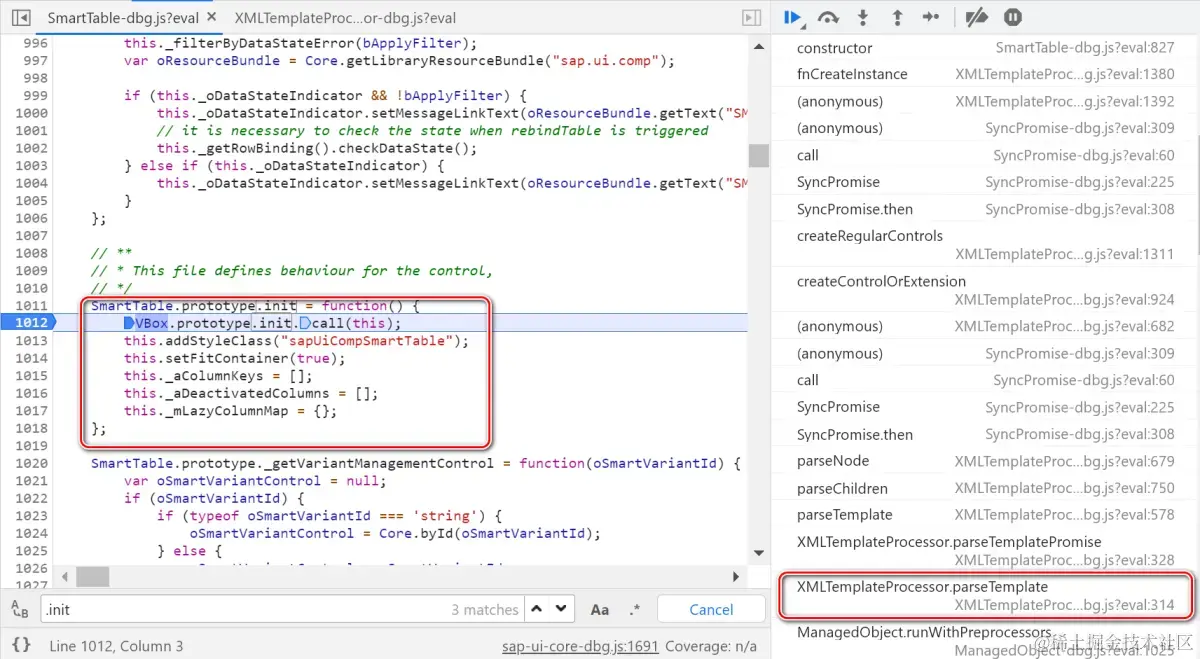The width and height of the screenshot is (1200, 659).
Task: Select the parseTemplate frame at eval:578
Action: (x=985, y=515)
